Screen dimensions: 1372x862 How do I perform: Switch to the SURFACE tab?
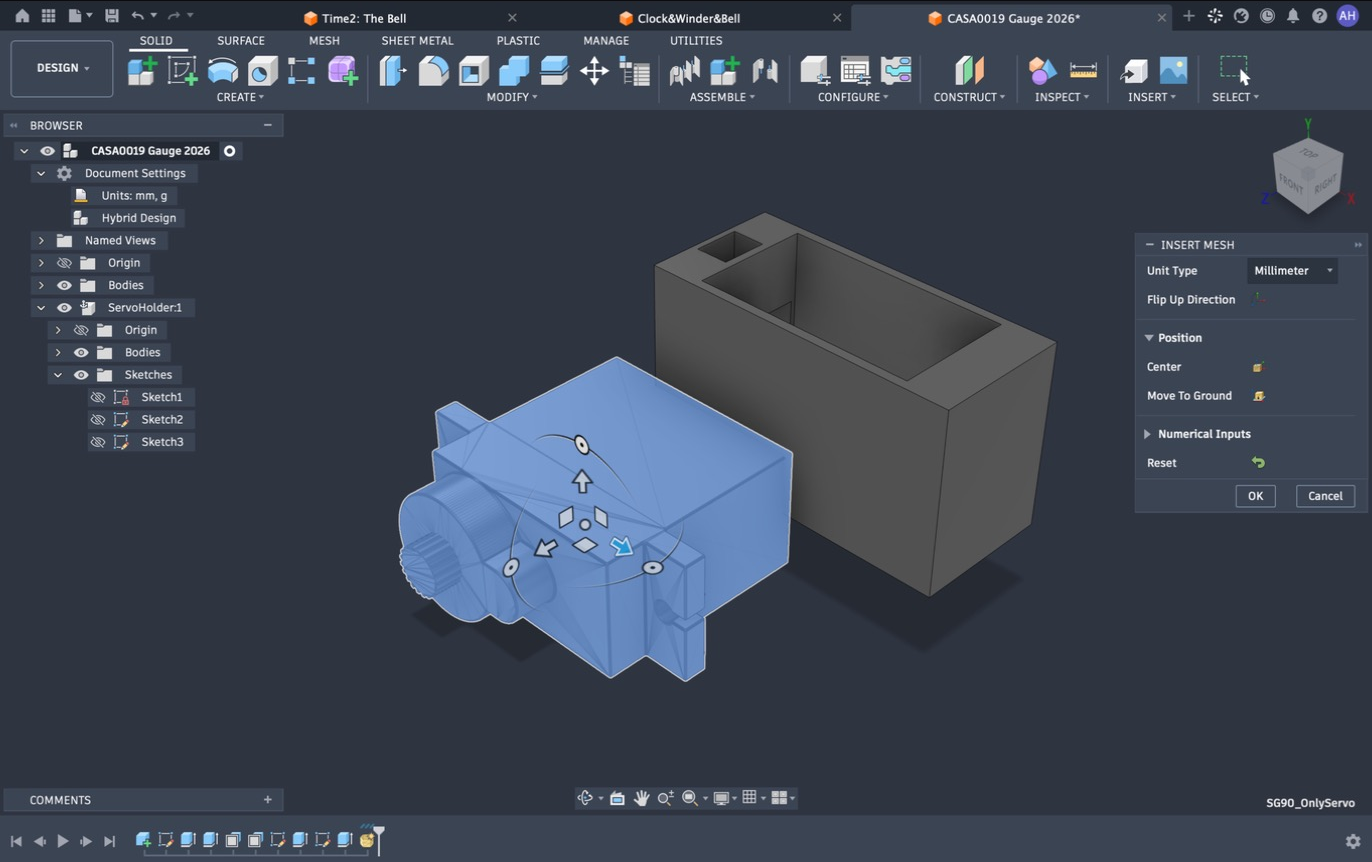tap(241, 41)
